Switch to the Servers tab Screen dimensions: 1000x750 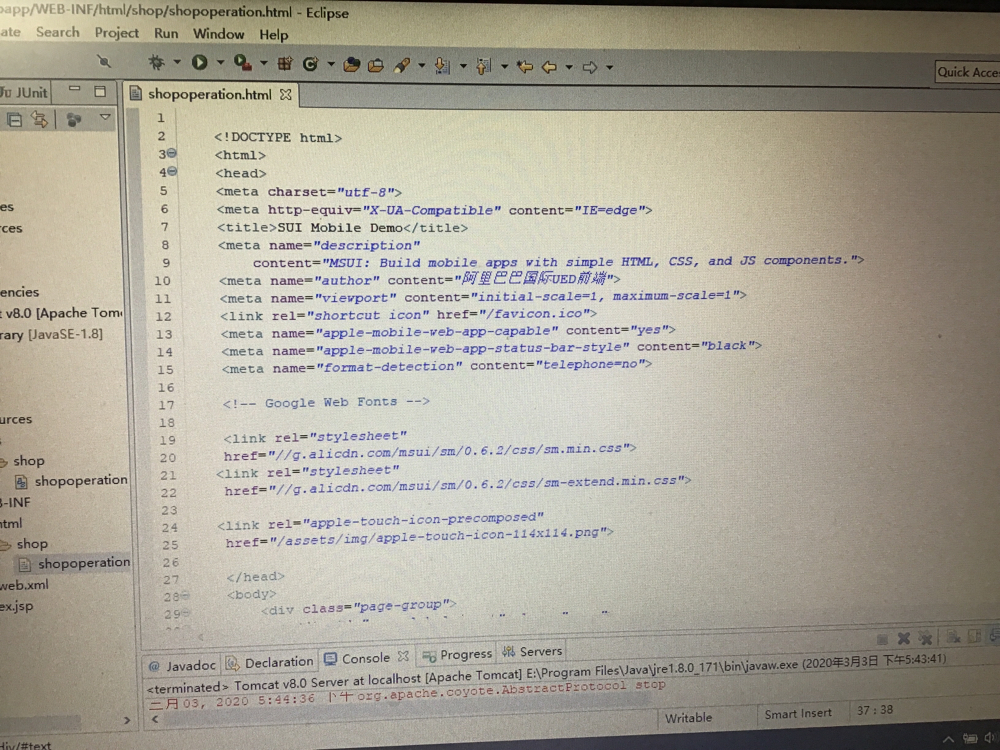click(x=533, y=651)
